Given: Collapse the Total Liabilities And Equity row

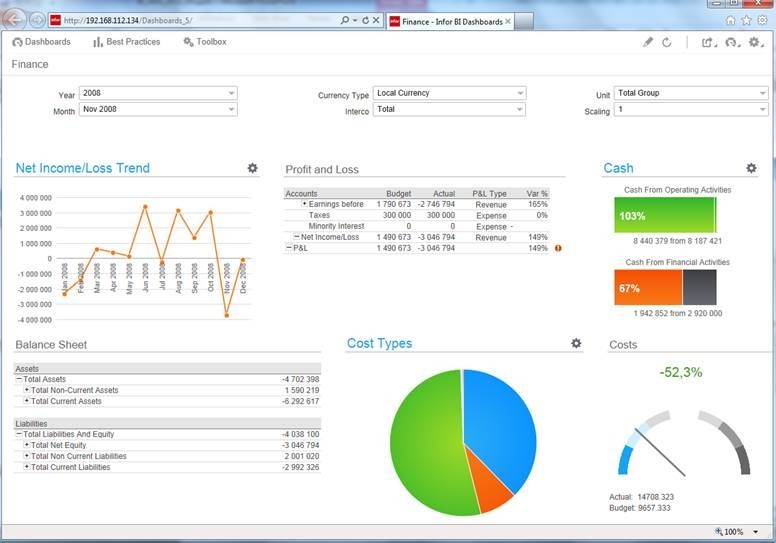Looking at the screenshot, I should 19,434.
